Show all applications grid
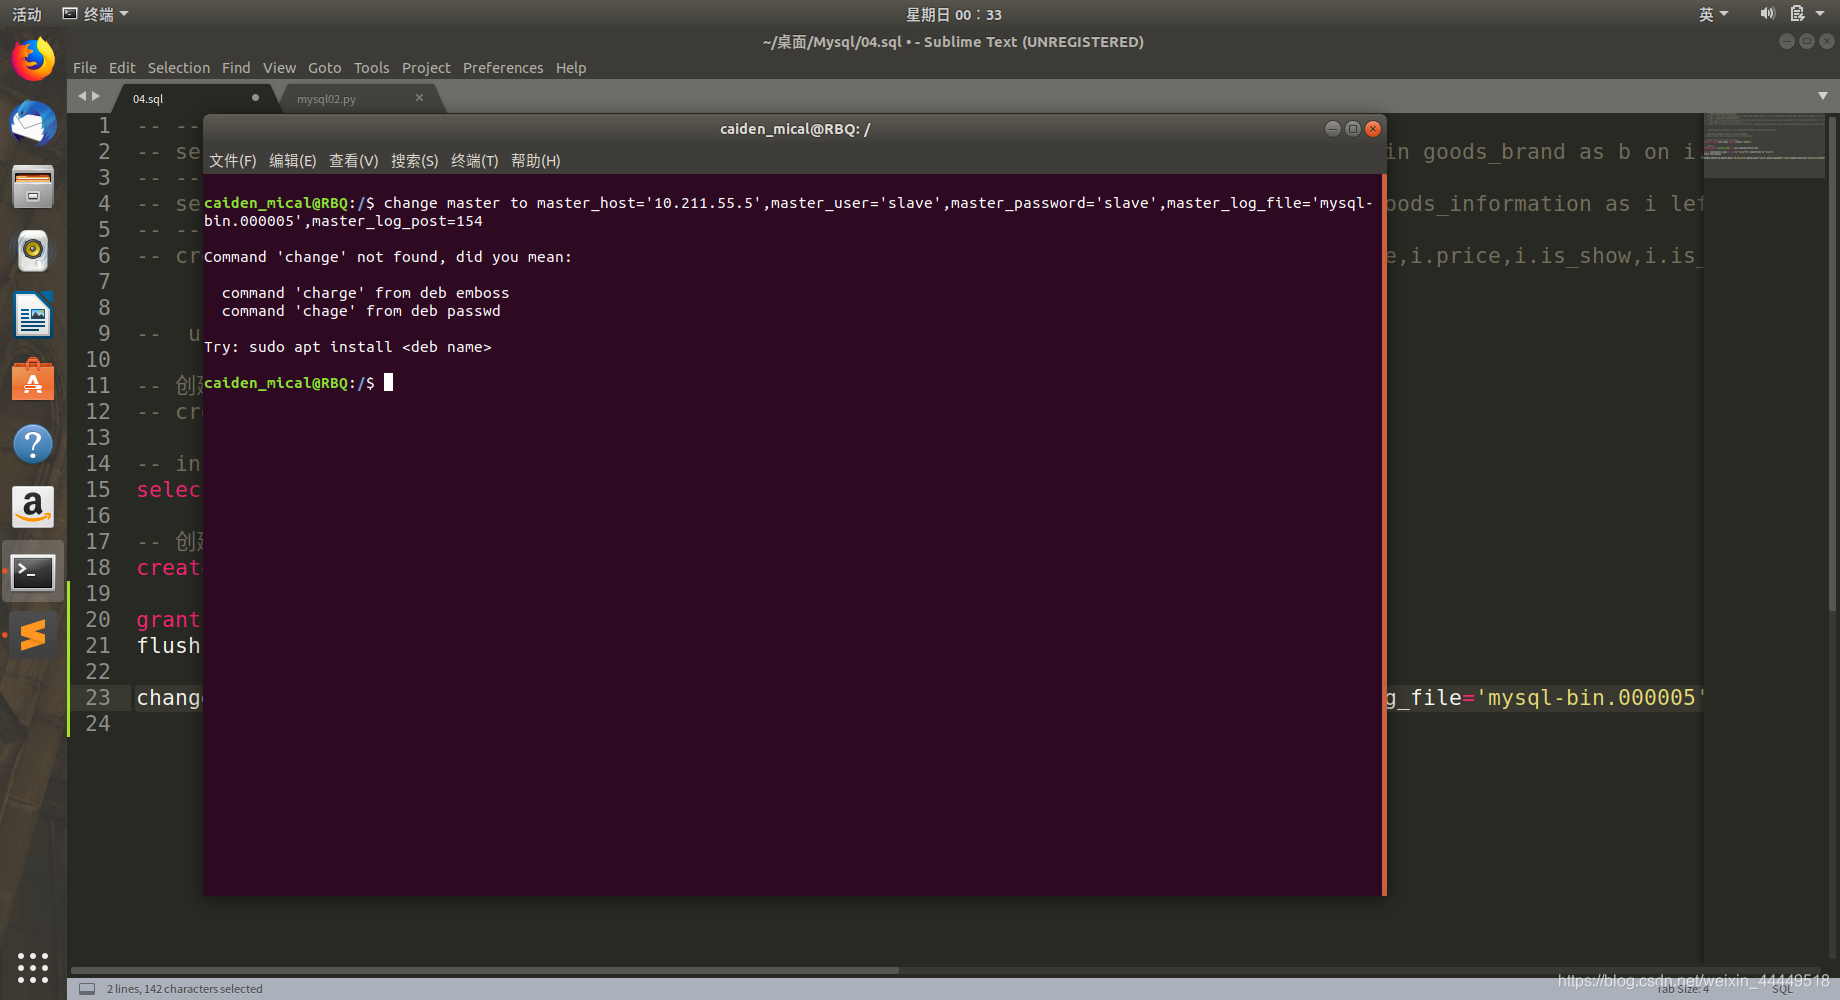This screenshot has width=1840, height=1000. click(x=33, y=967)
